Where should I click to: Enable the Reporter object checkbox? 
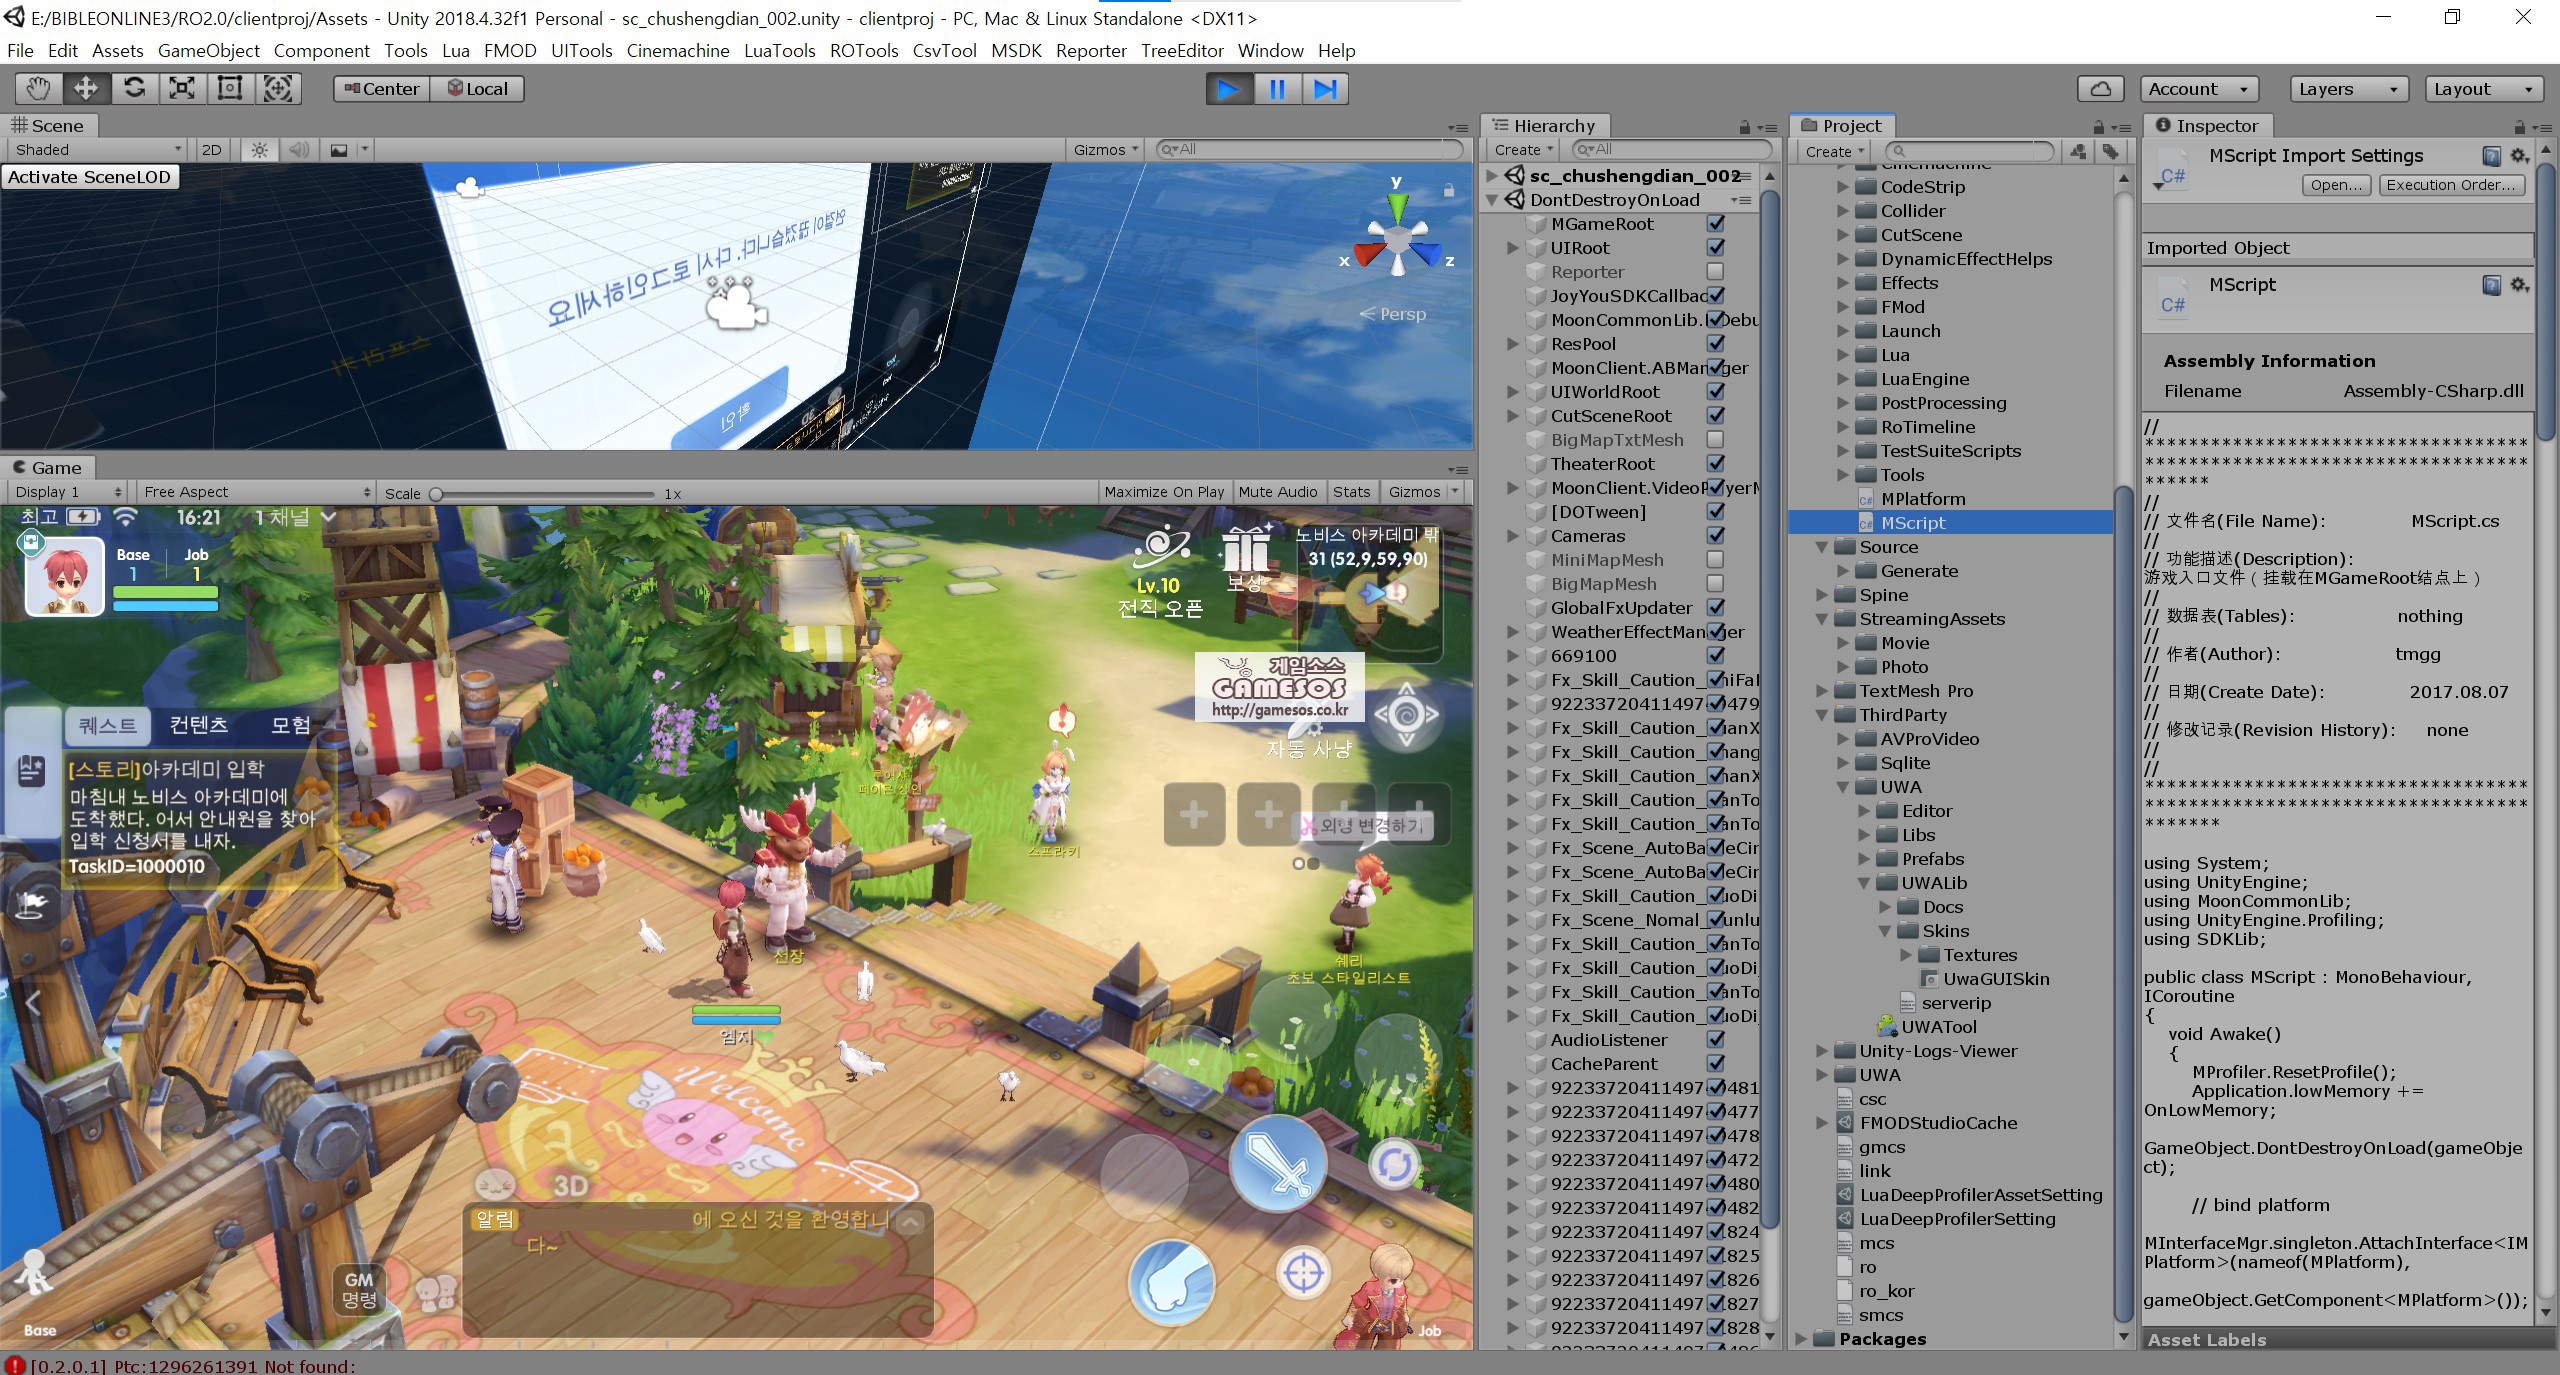1716,272
